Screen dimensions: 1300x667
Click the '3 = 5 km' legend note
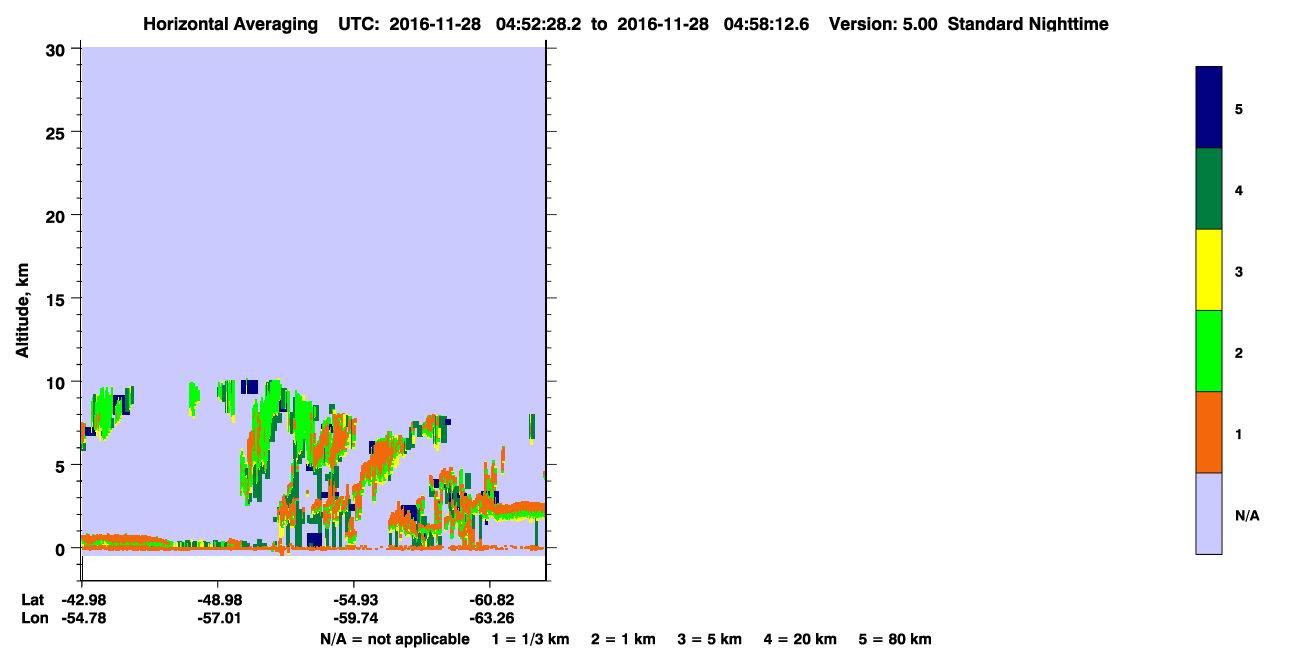point(710,640)
